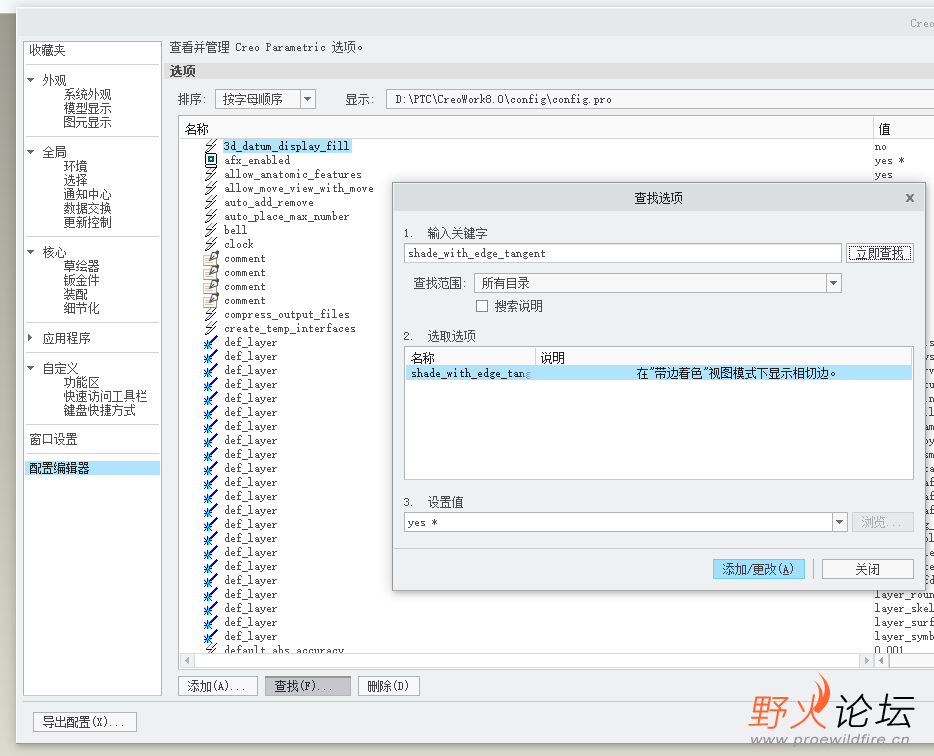Click the keyword input field shade_with_edge_tangent
This screenshot has width=934, height=756.
(x=622, y=253)
